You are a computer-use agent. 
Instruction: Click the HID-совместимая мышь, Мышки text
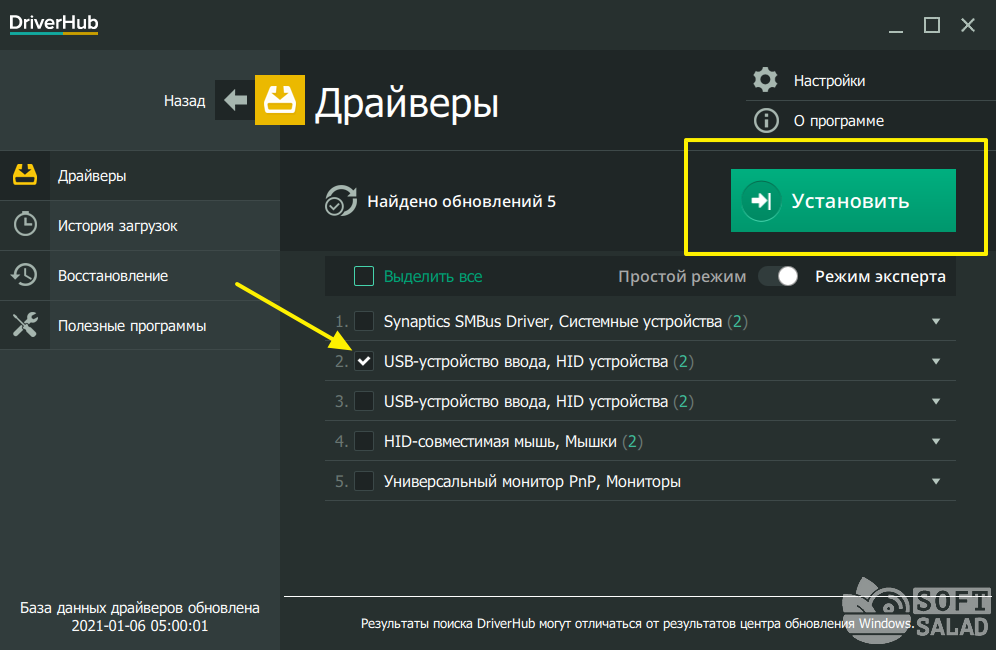tap(500, 442)
